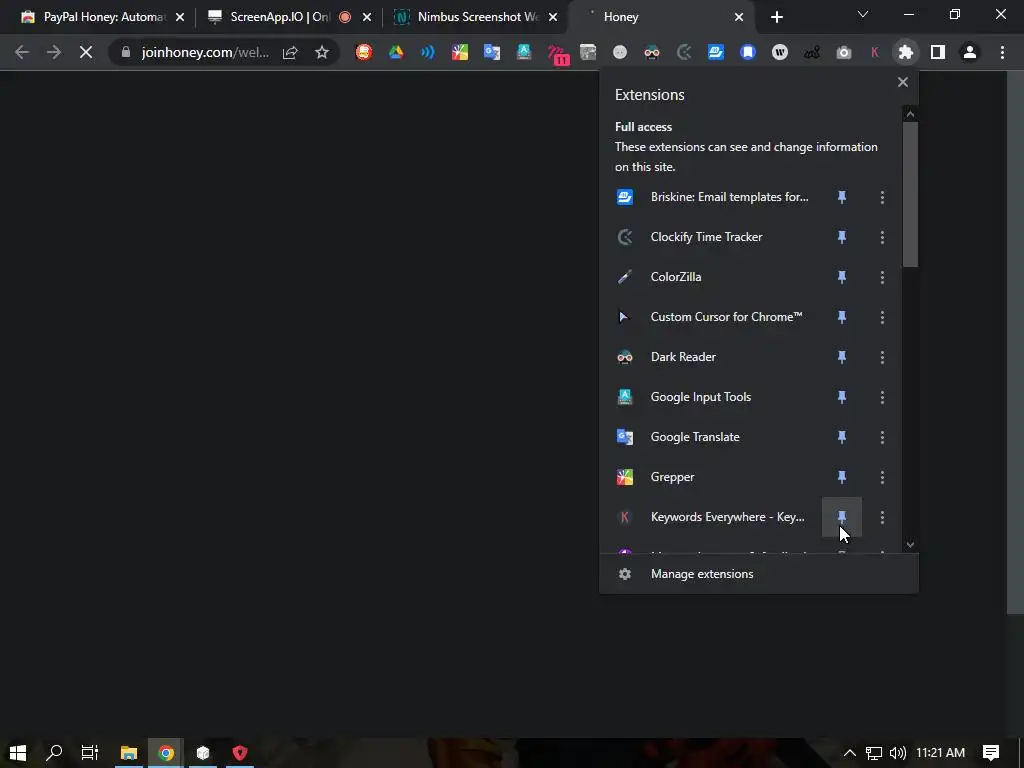
Task: Open Google Input Tools from the toolbar
Action: click(x=524, y=52)
